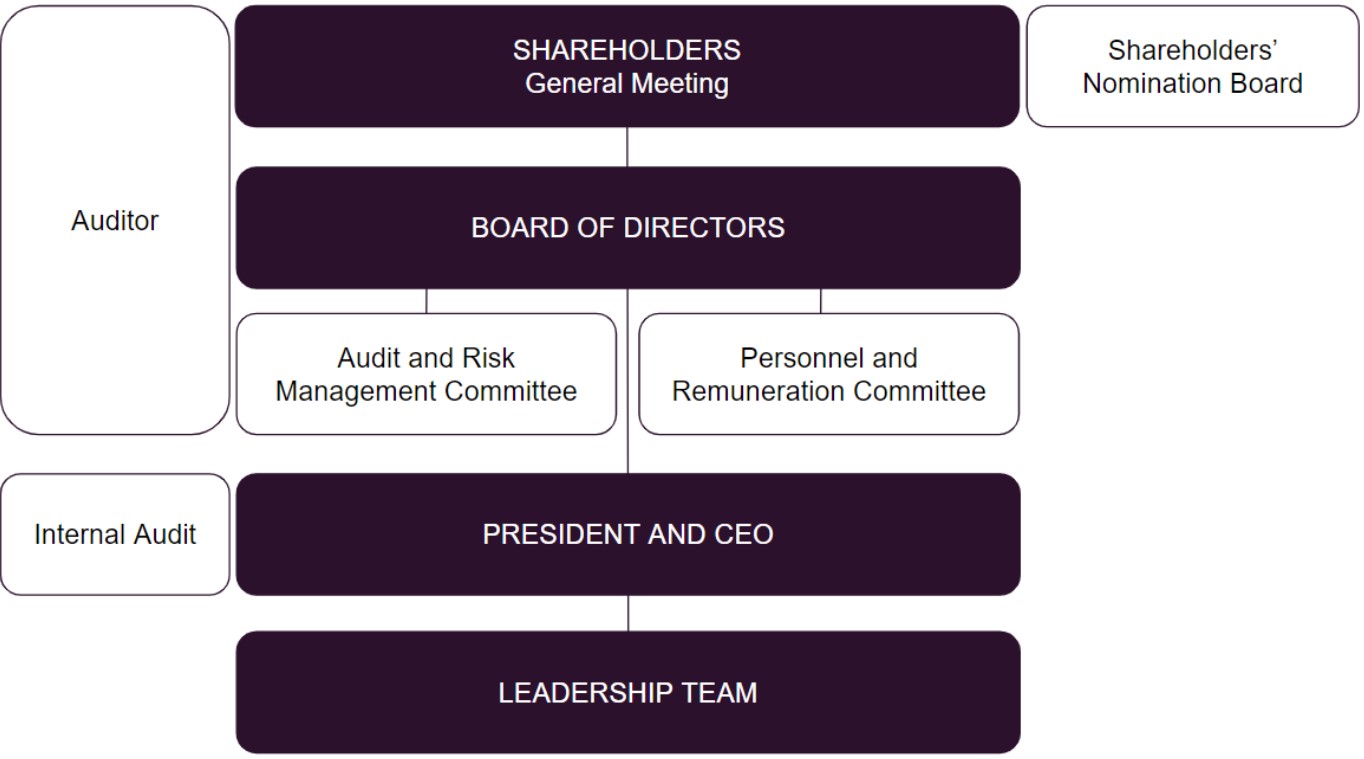
Task: Click the 'Audit and Risk' text line
Action: click(426, 358)
